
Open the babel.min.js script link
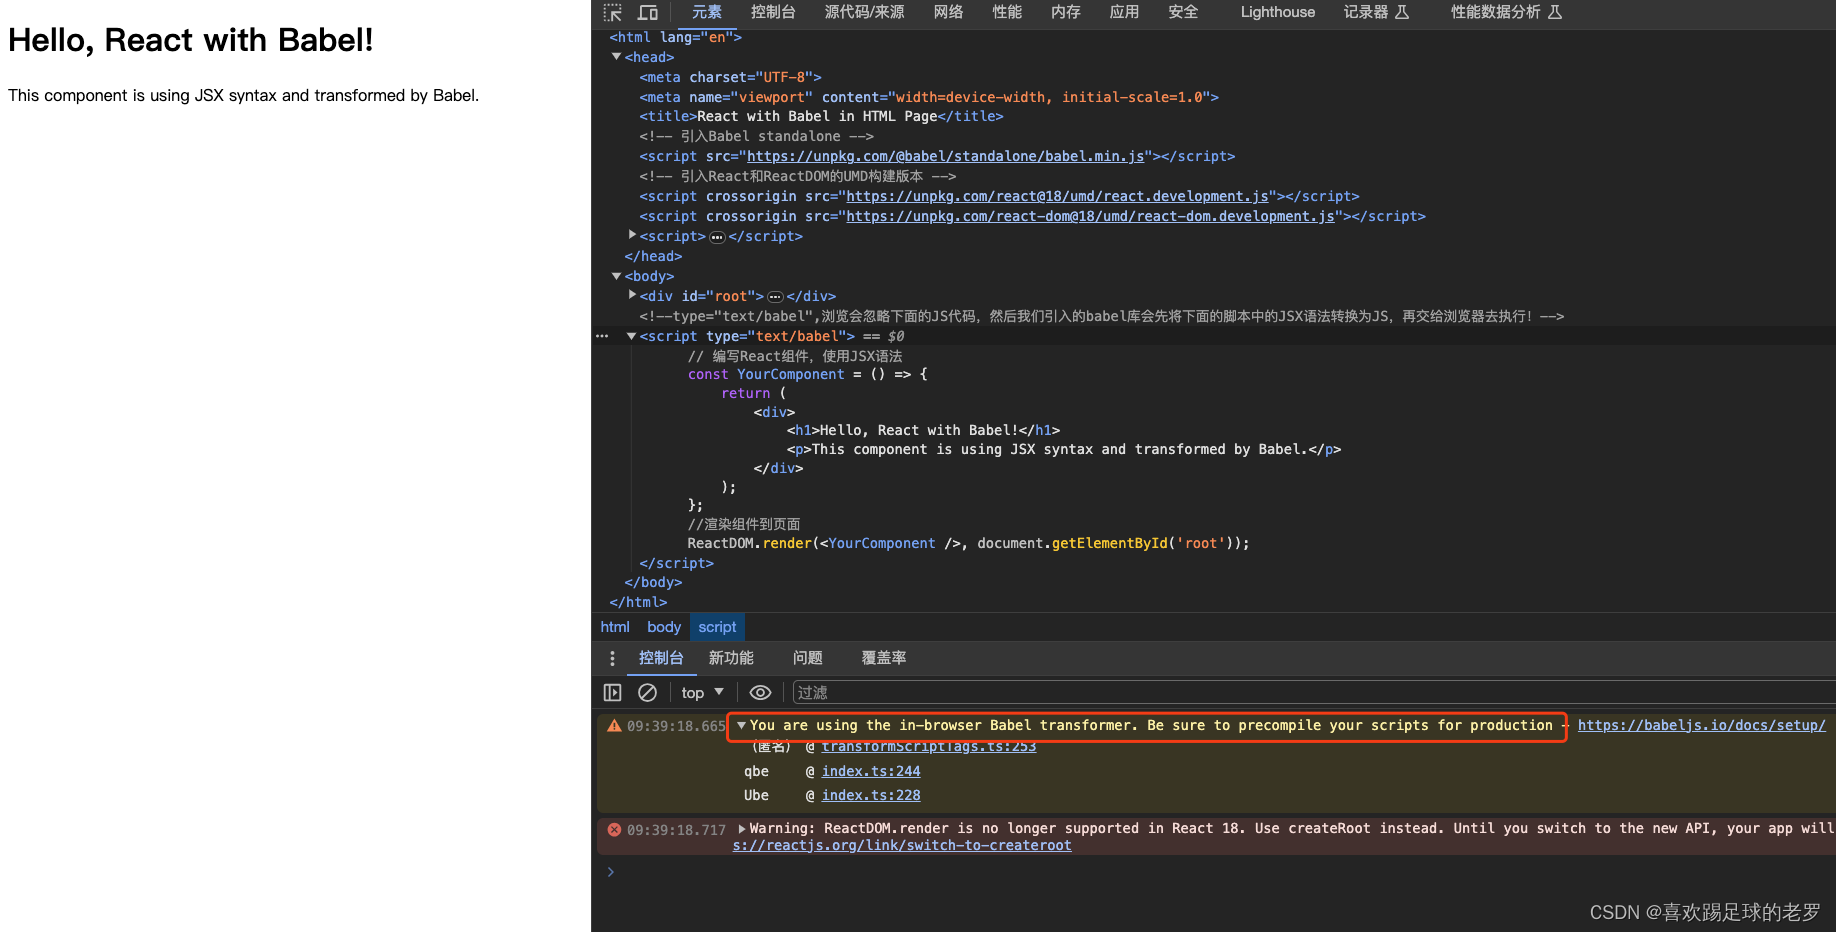click(945, 156)
